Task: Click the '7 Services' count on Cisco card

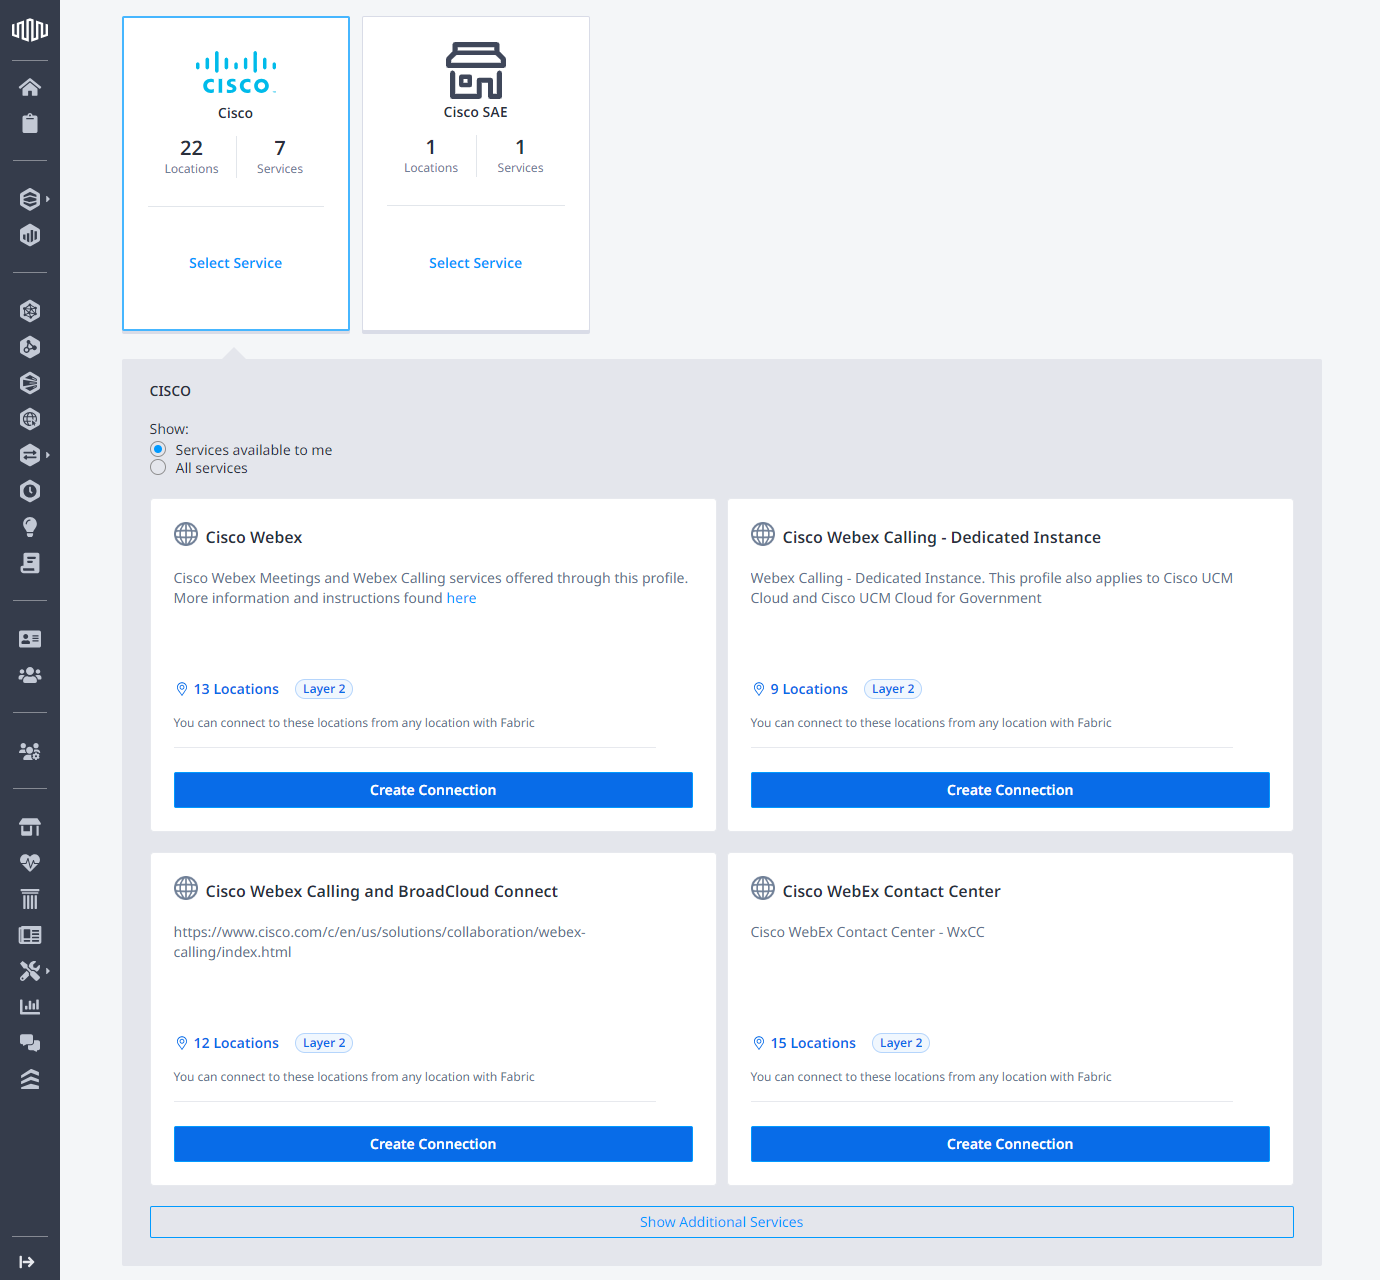Action: [280, 157]
